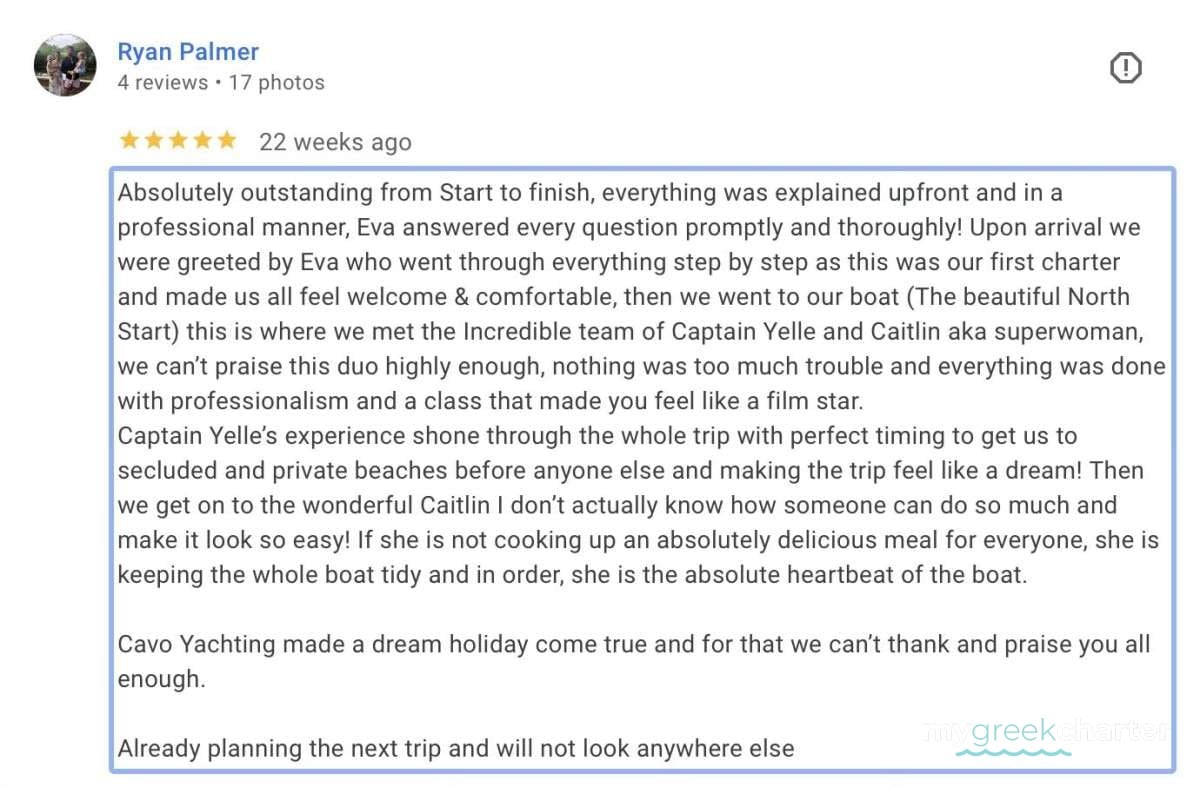Click the "Already planning the next trip" line

tap(455, 748)
